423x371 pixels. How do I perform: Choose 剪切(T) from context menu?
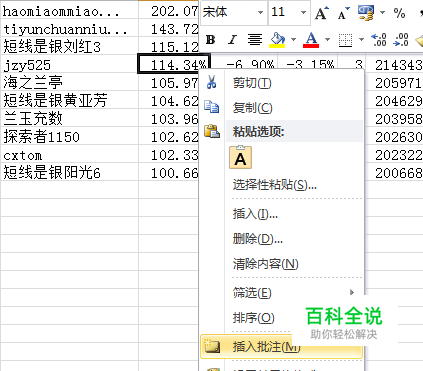[x=252, y=83]
